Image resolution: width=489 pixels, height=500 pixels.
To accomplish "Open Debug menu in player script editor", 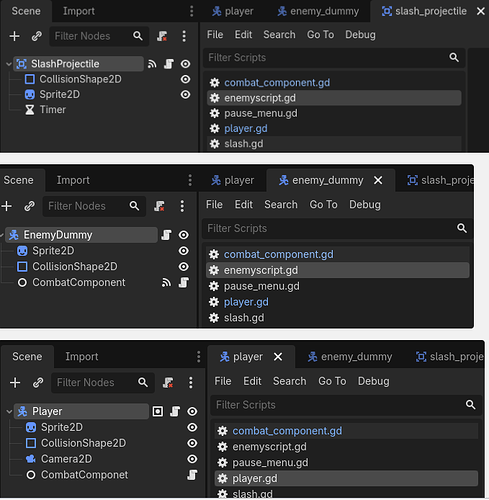I will click(373, 381).
